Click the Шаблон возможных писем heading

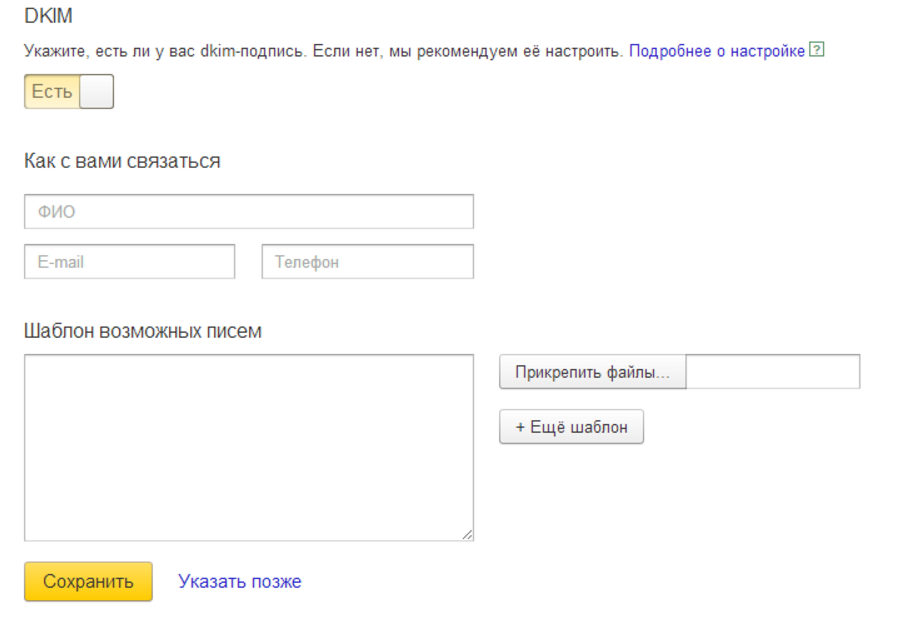pyautogui.click(x=143, y=331)
